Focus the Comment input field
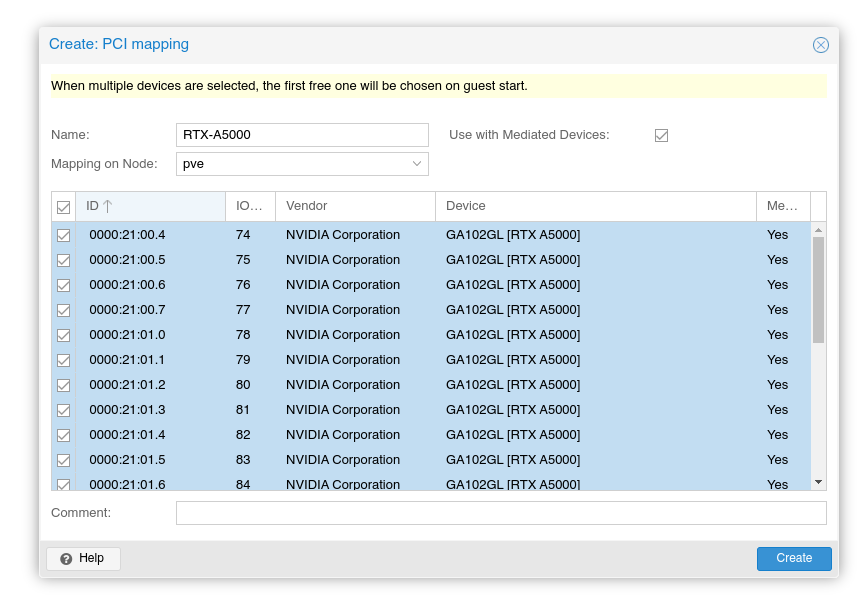Image resolution: width=868 pixels, height=610 pixels. 501,513
